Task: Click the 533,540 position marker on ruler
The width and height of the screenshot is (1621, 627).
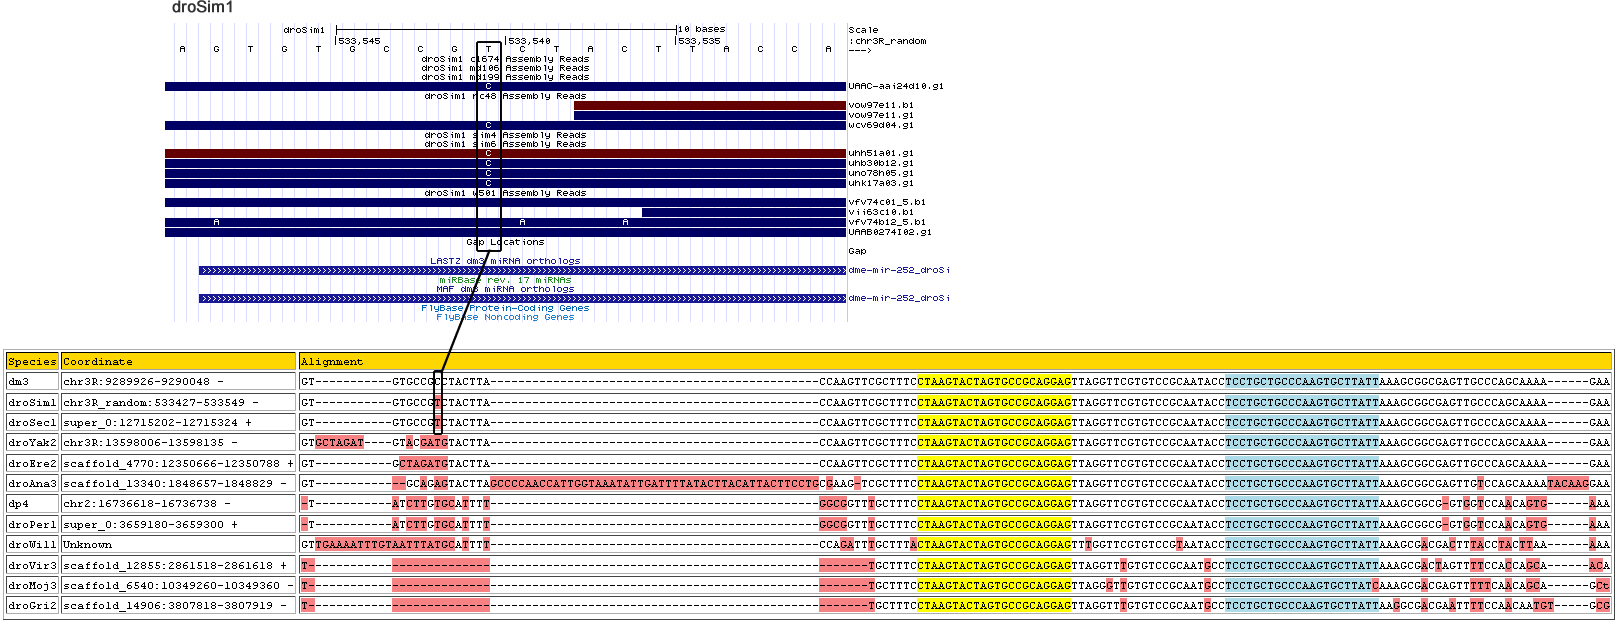Action: 529,41
